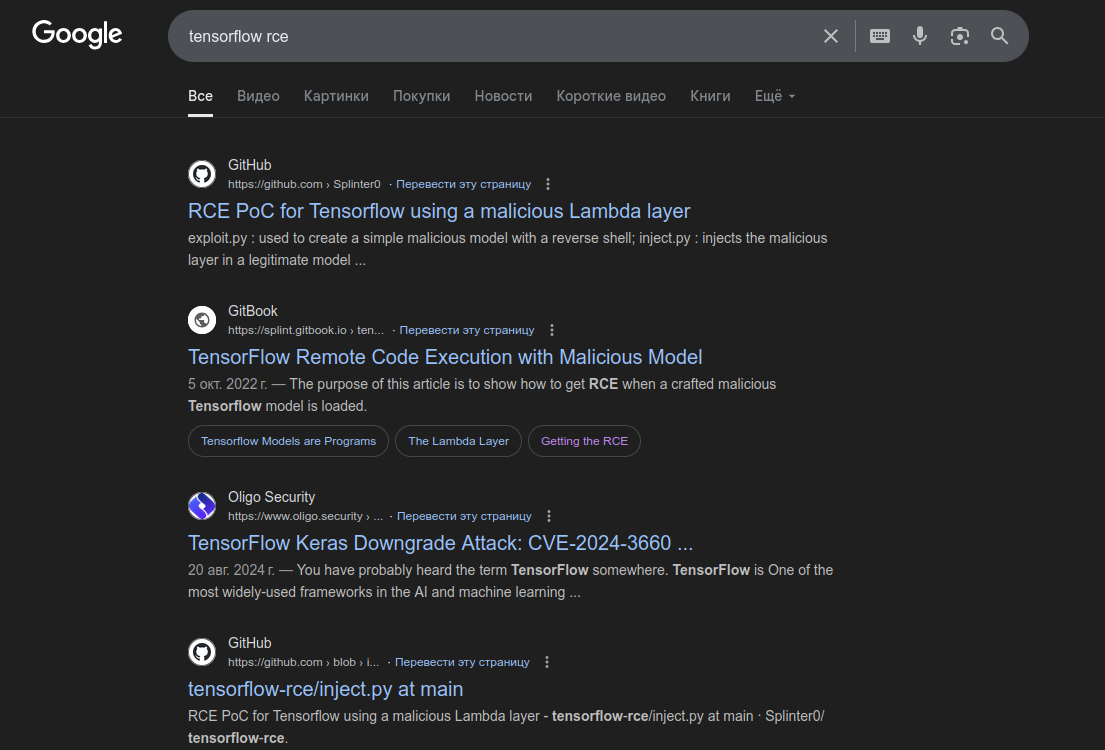Open the three-dot menu of the Oligo result
Screen dimensions: 1105x750
click(x=548, y=515)
